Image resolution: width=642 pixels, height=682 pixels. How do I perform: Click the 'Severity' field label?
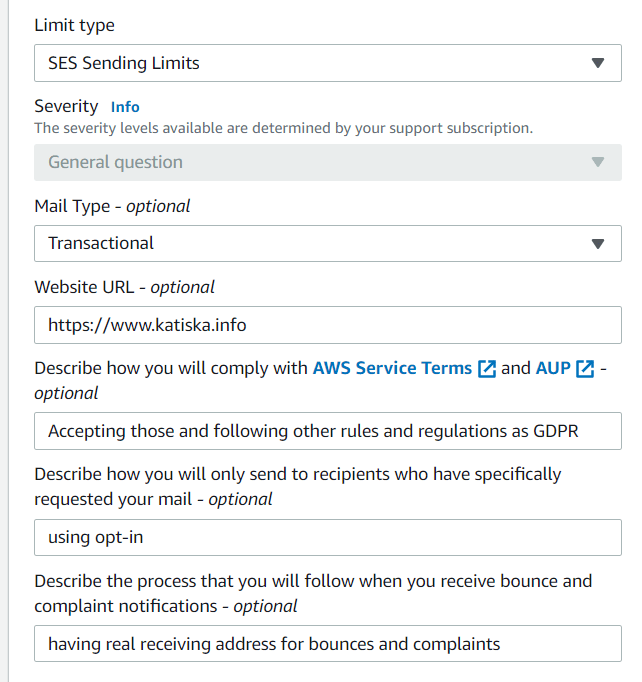click(x=66, y=106)
